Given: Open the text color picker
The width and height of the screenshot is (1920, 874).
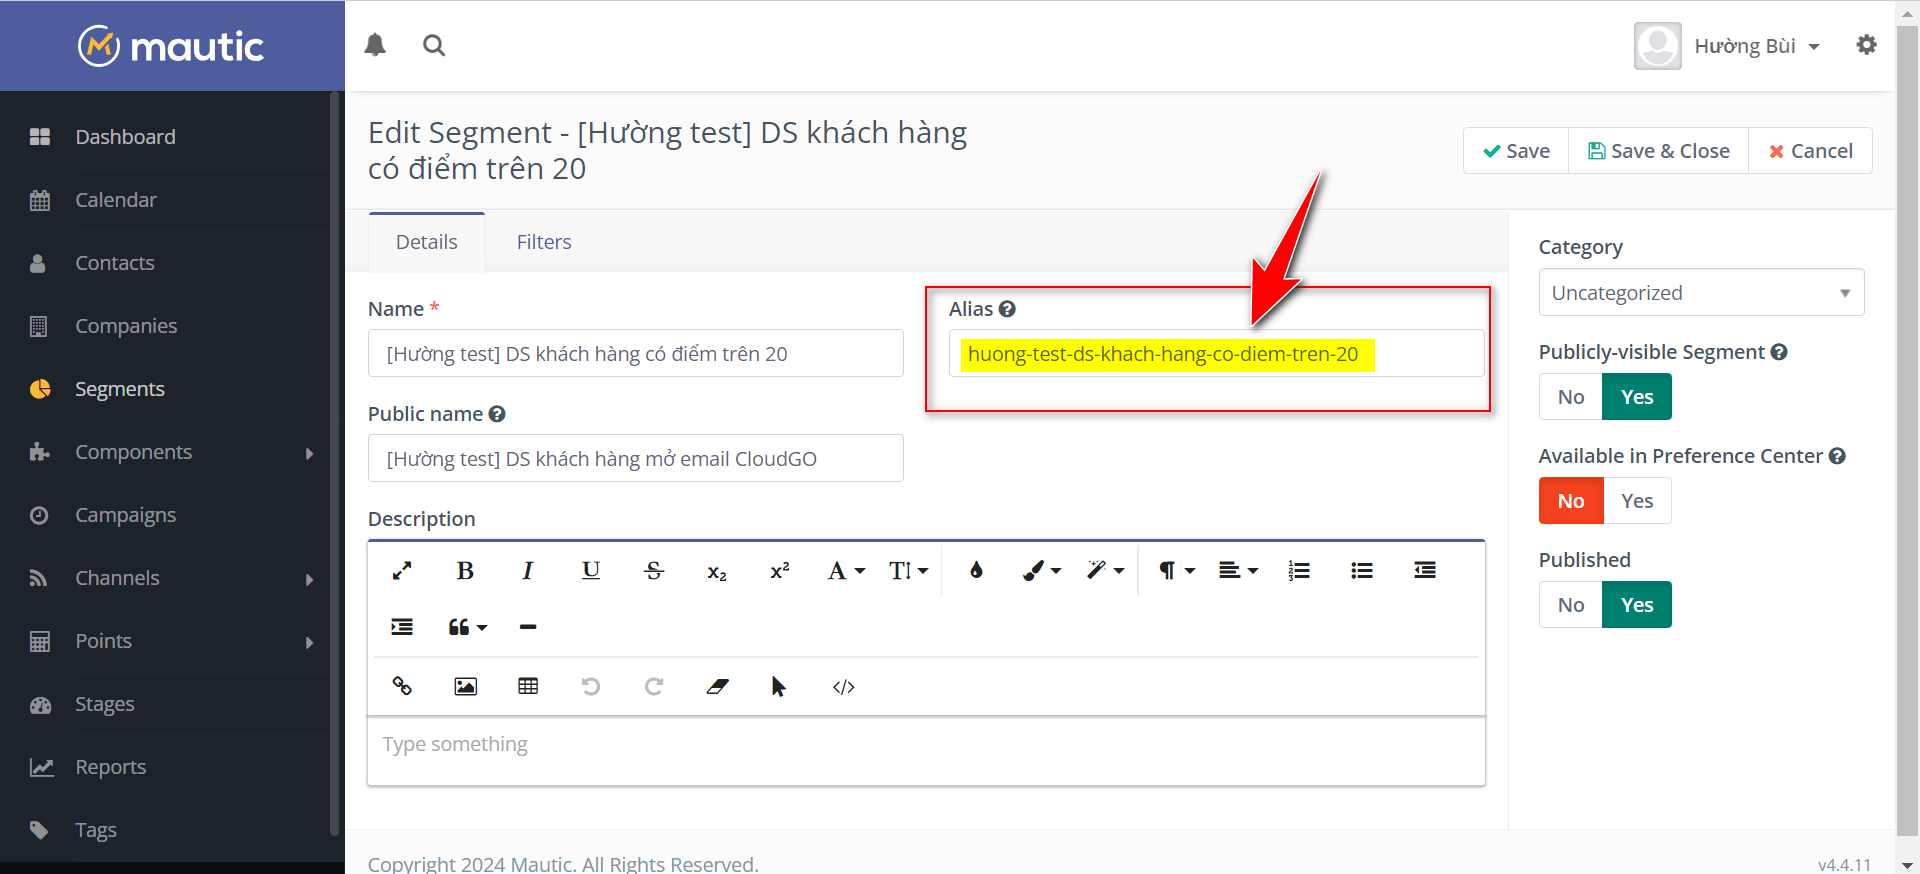Looking at the screenshot, I should (x=976, y=571).
